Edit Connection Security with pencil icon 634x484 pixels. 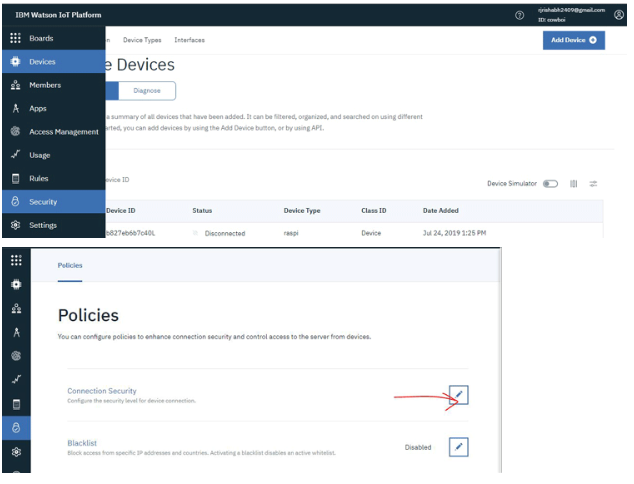458,395
